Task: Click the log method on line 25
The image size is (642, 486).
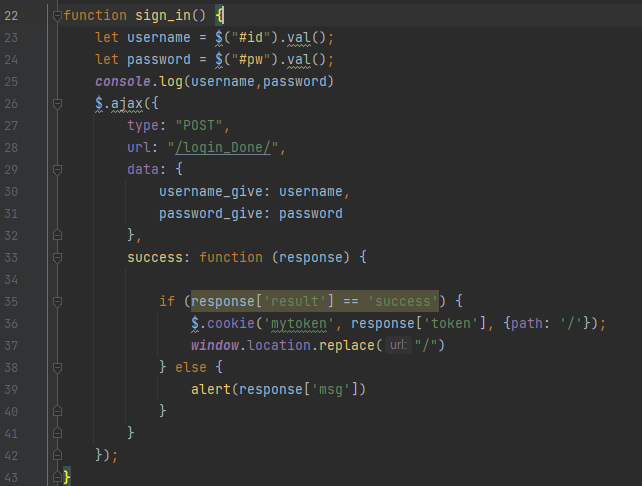Action: pos(171,81)
